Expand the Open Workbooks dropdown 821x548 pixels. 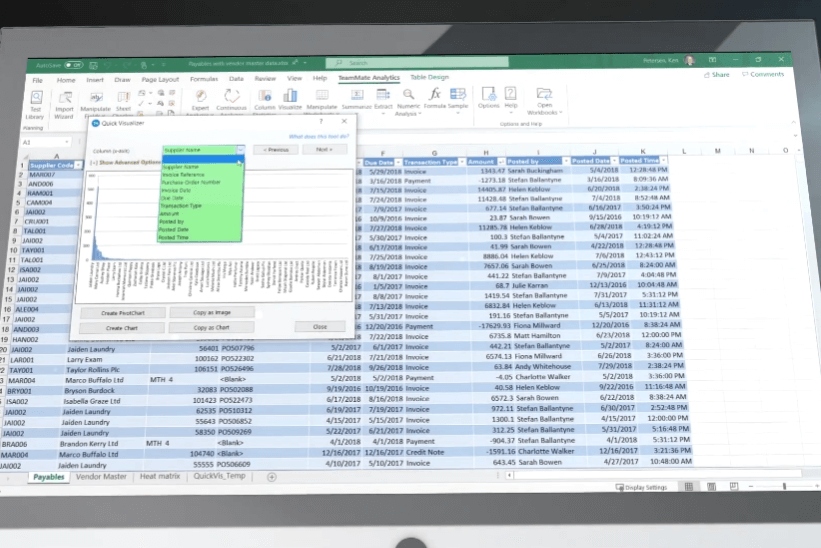pos(545,100)
